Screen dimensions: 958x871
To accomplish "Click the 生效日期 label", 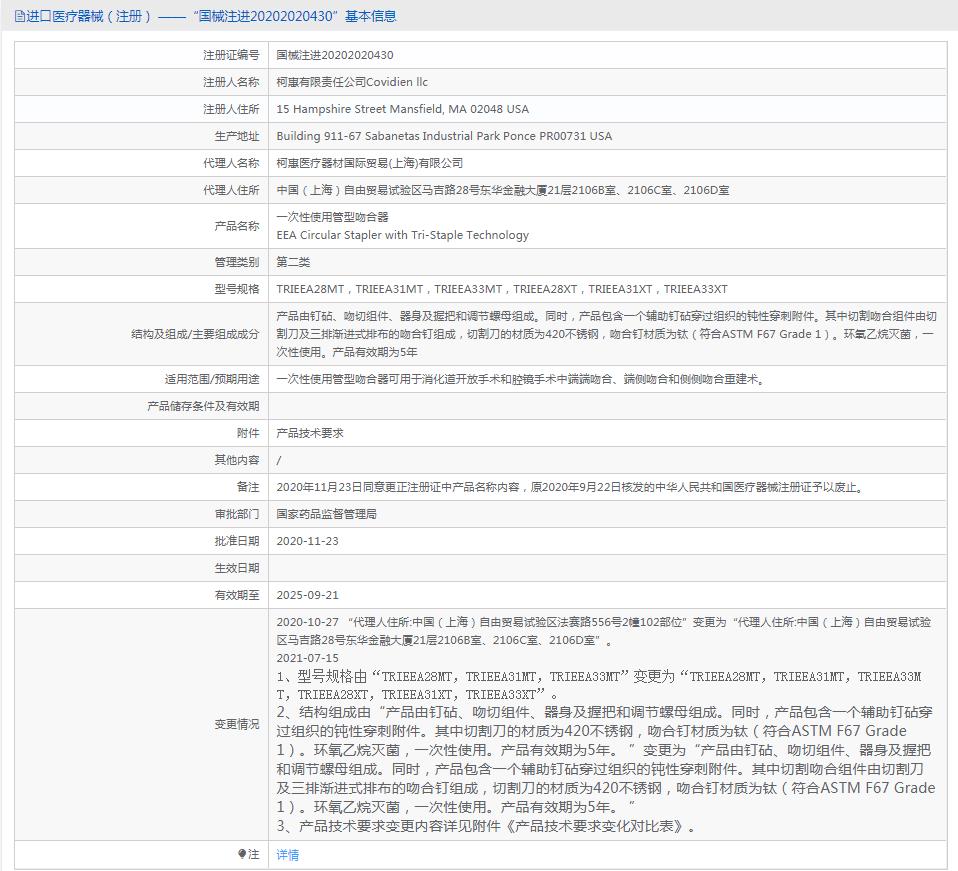I will tap(236, 568).
